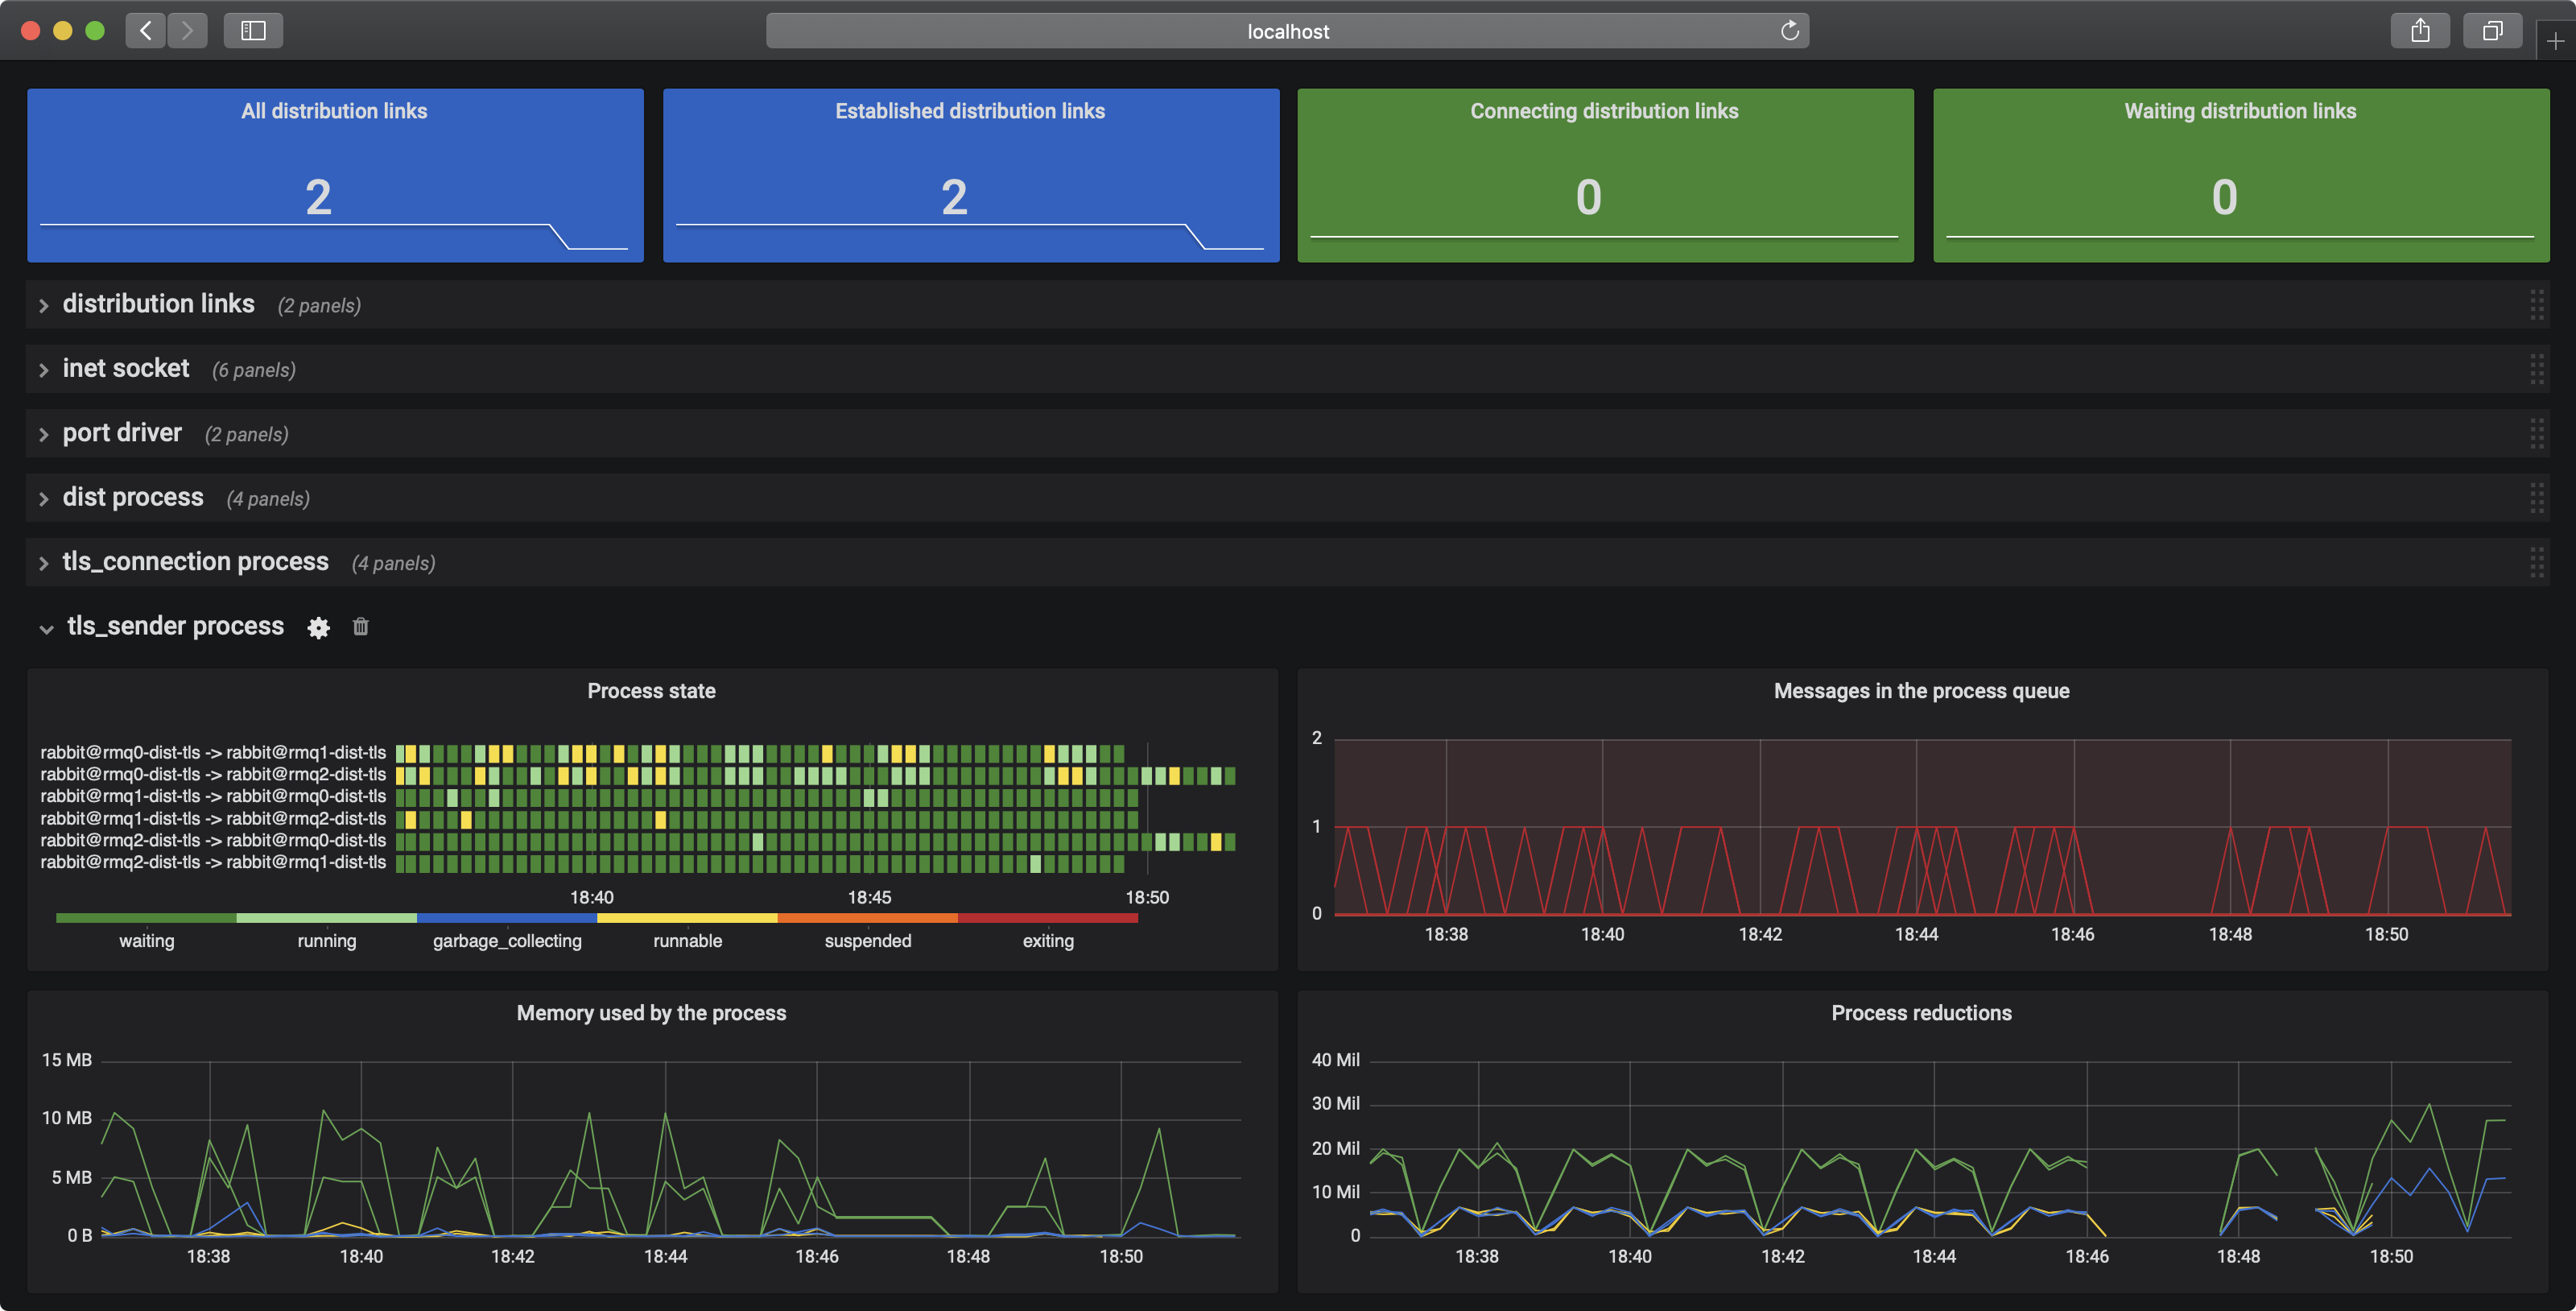
Task: Click the localhost address bar
Action: click(x=1287, y=31)
